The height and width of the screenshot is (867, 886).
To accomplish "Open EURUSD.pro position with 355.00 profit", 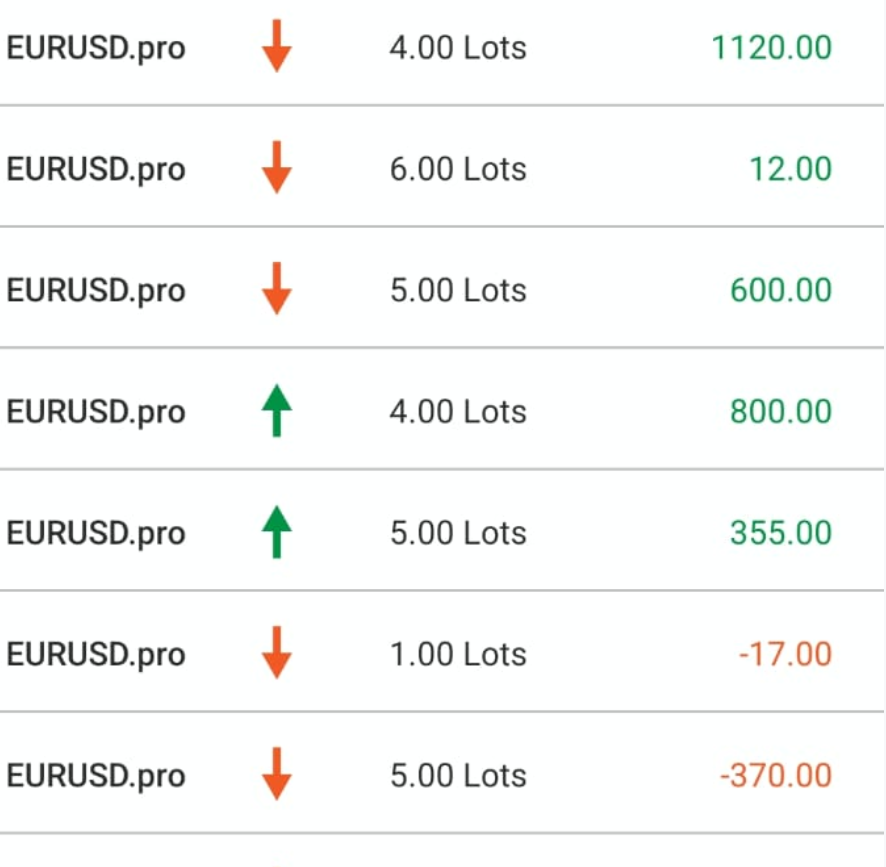I will pyautogui.click(x=96, y=533).
